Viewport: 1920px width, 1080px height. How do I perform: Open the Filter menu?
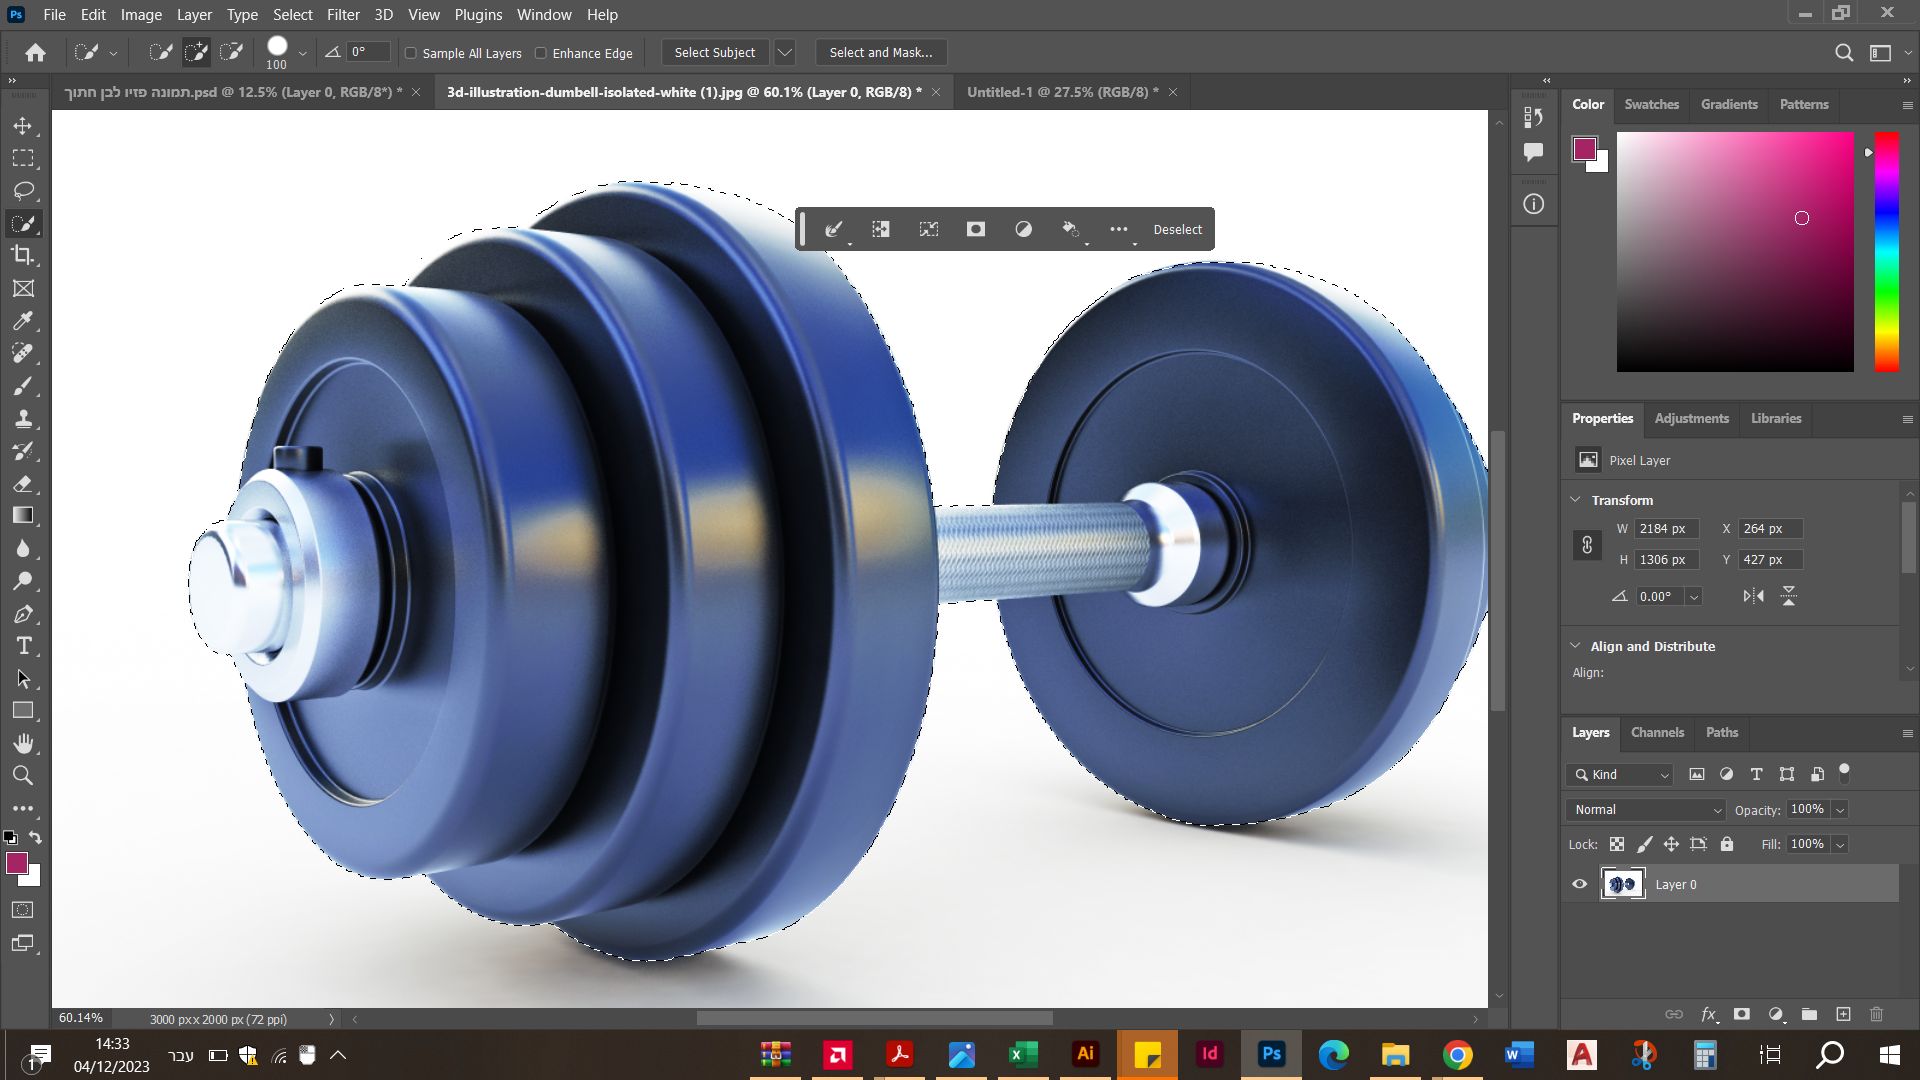pos(342,15)
